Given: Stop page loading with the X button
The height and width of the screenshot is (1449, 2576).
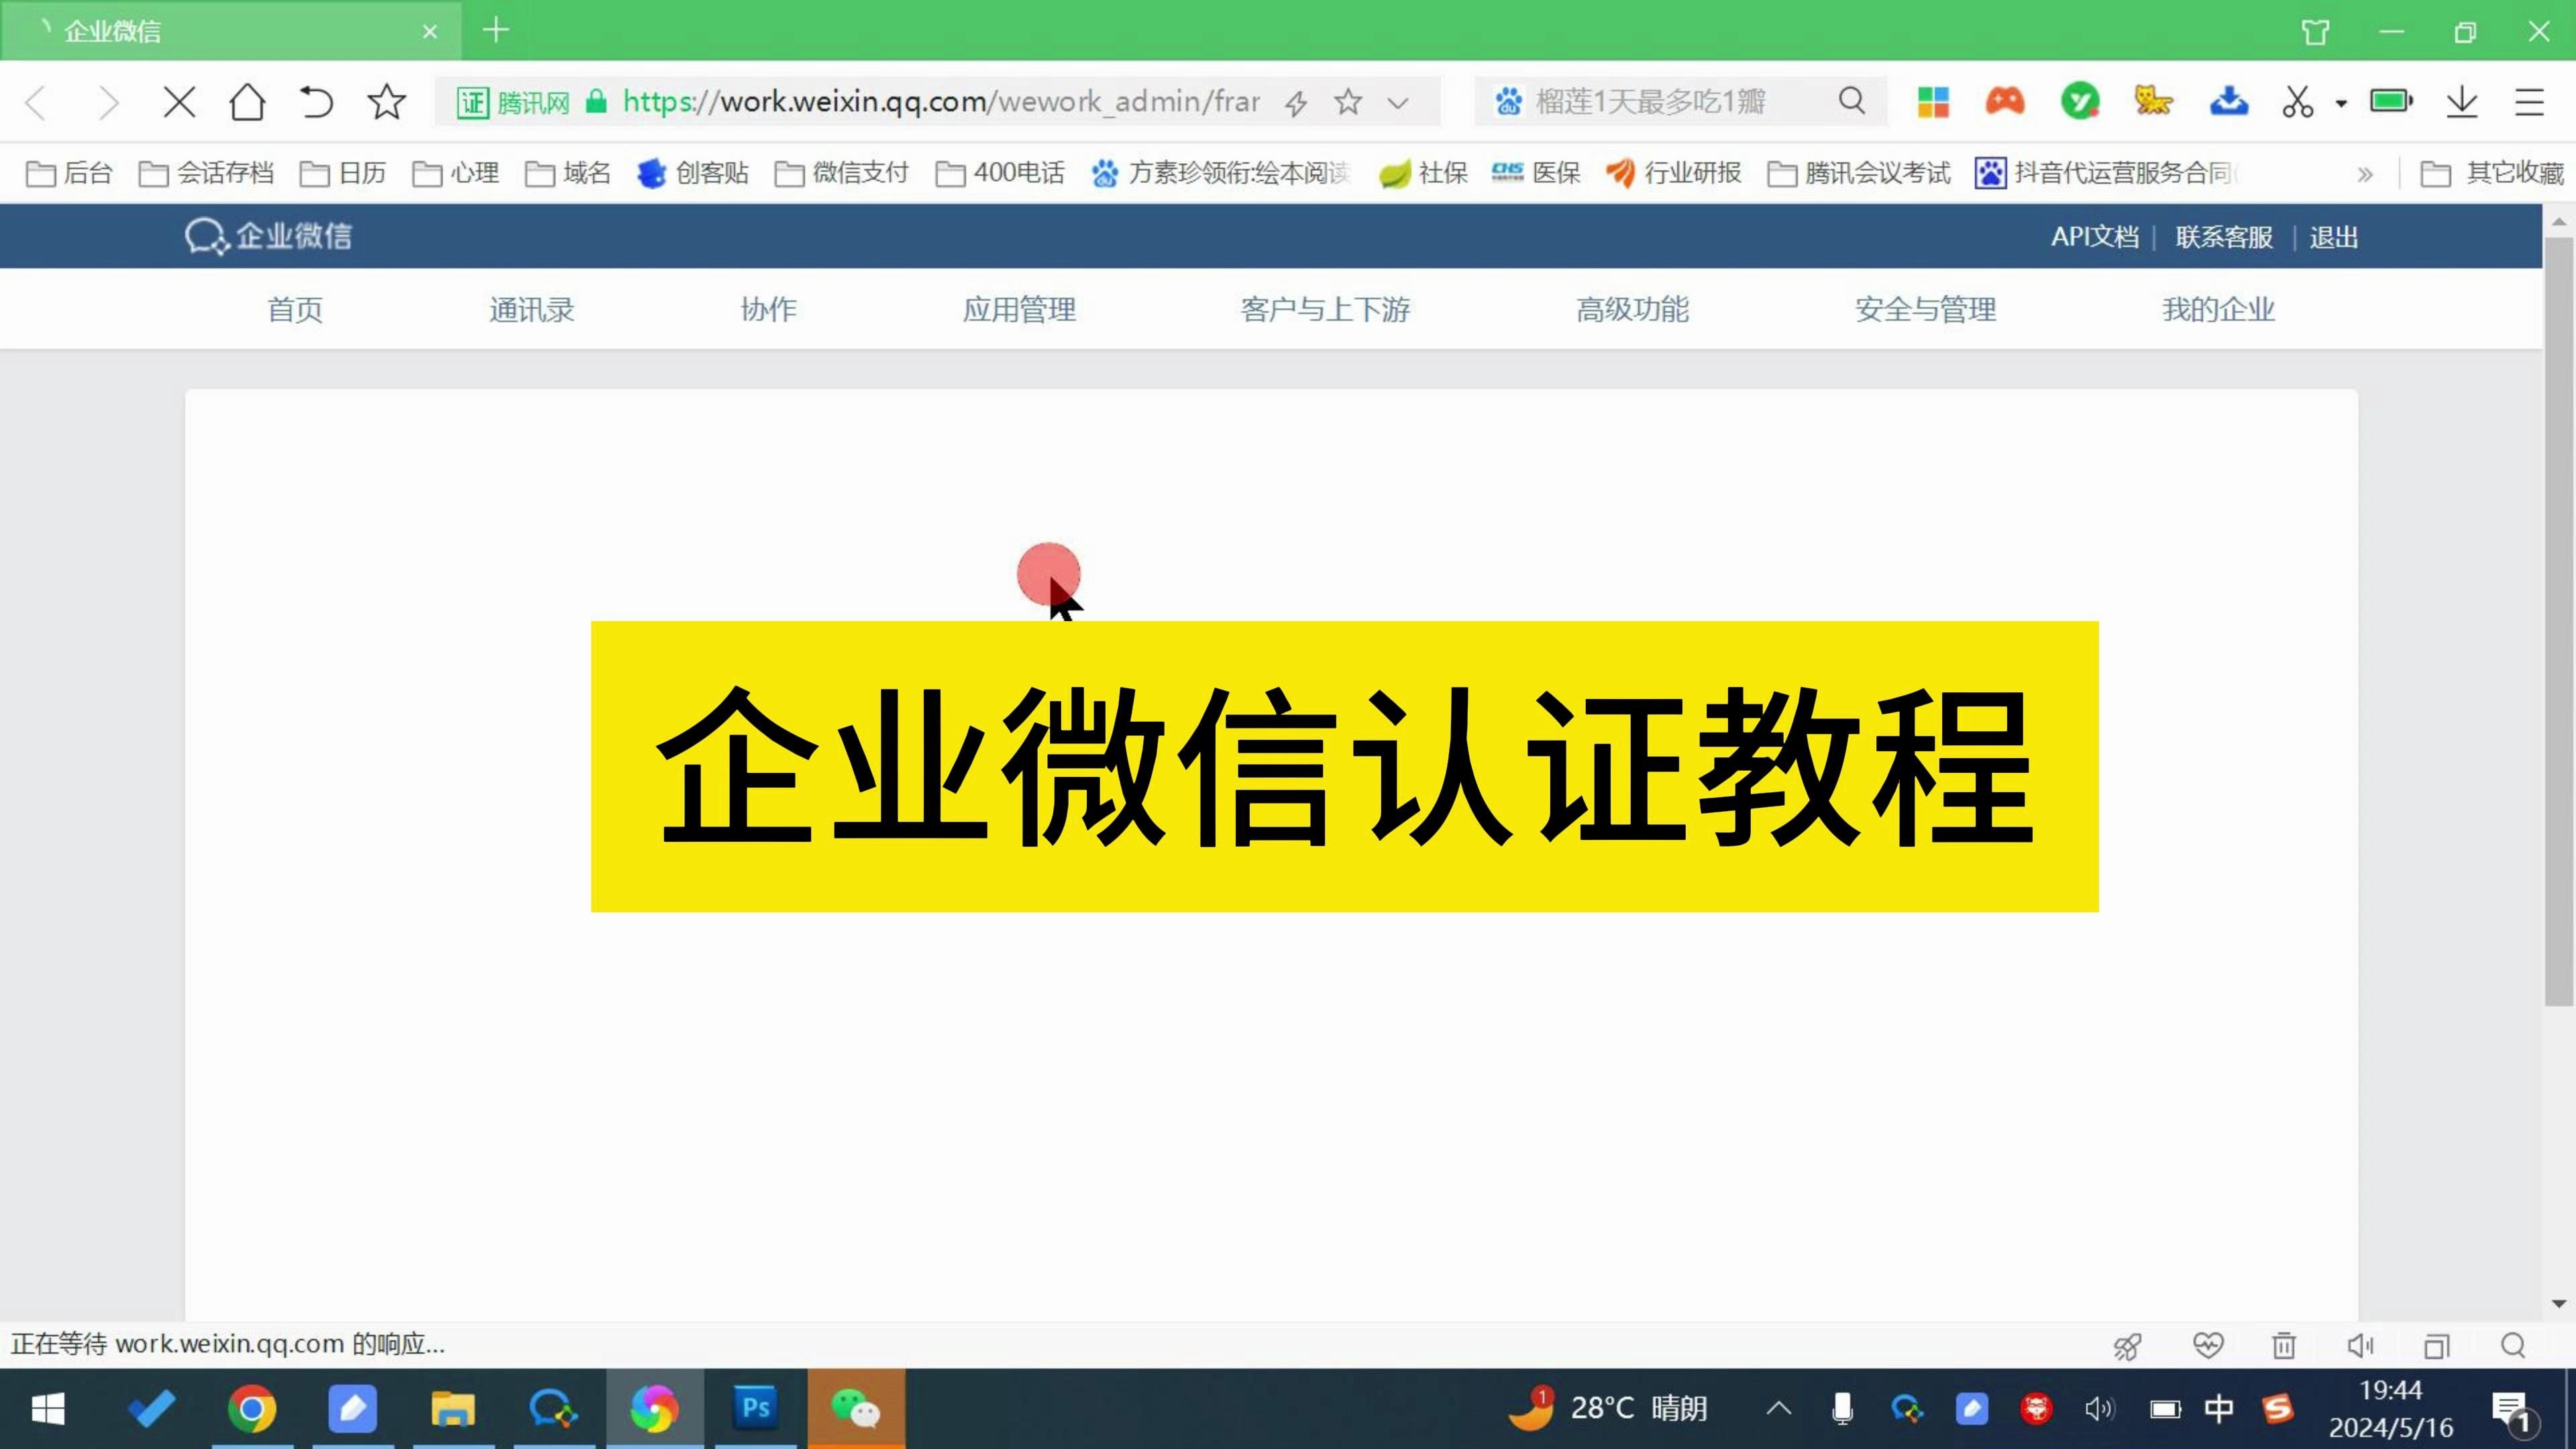Looking at the screenshot, I should point(179,102).
